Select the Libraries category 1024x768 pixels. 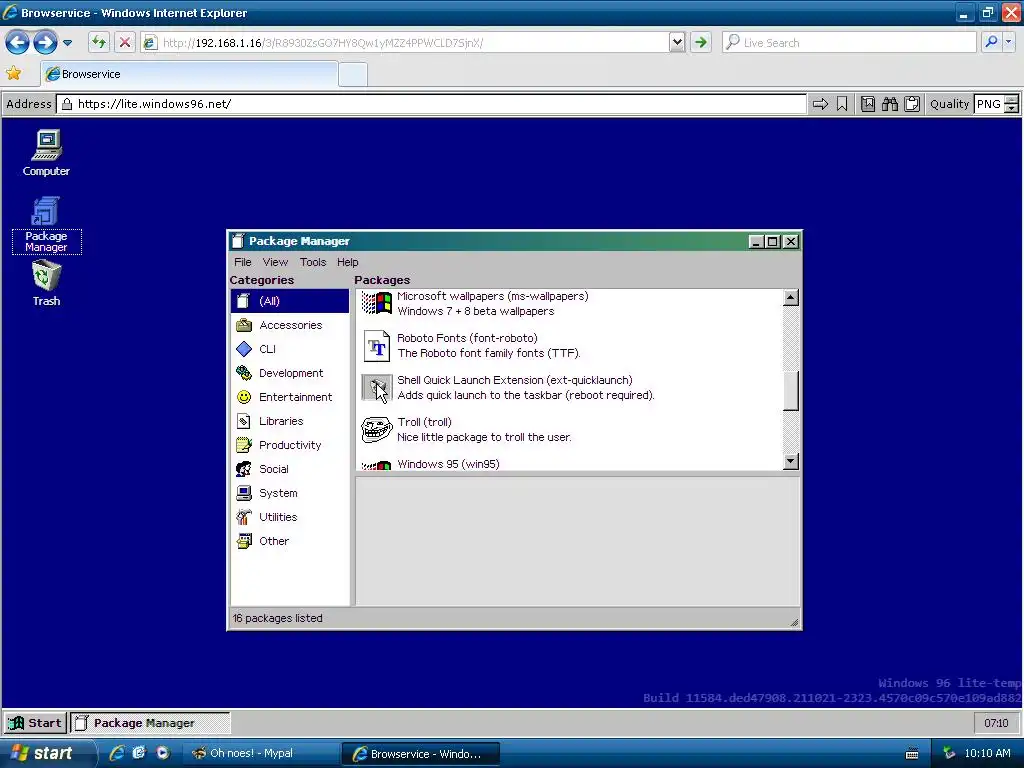[x=290, y=421]
